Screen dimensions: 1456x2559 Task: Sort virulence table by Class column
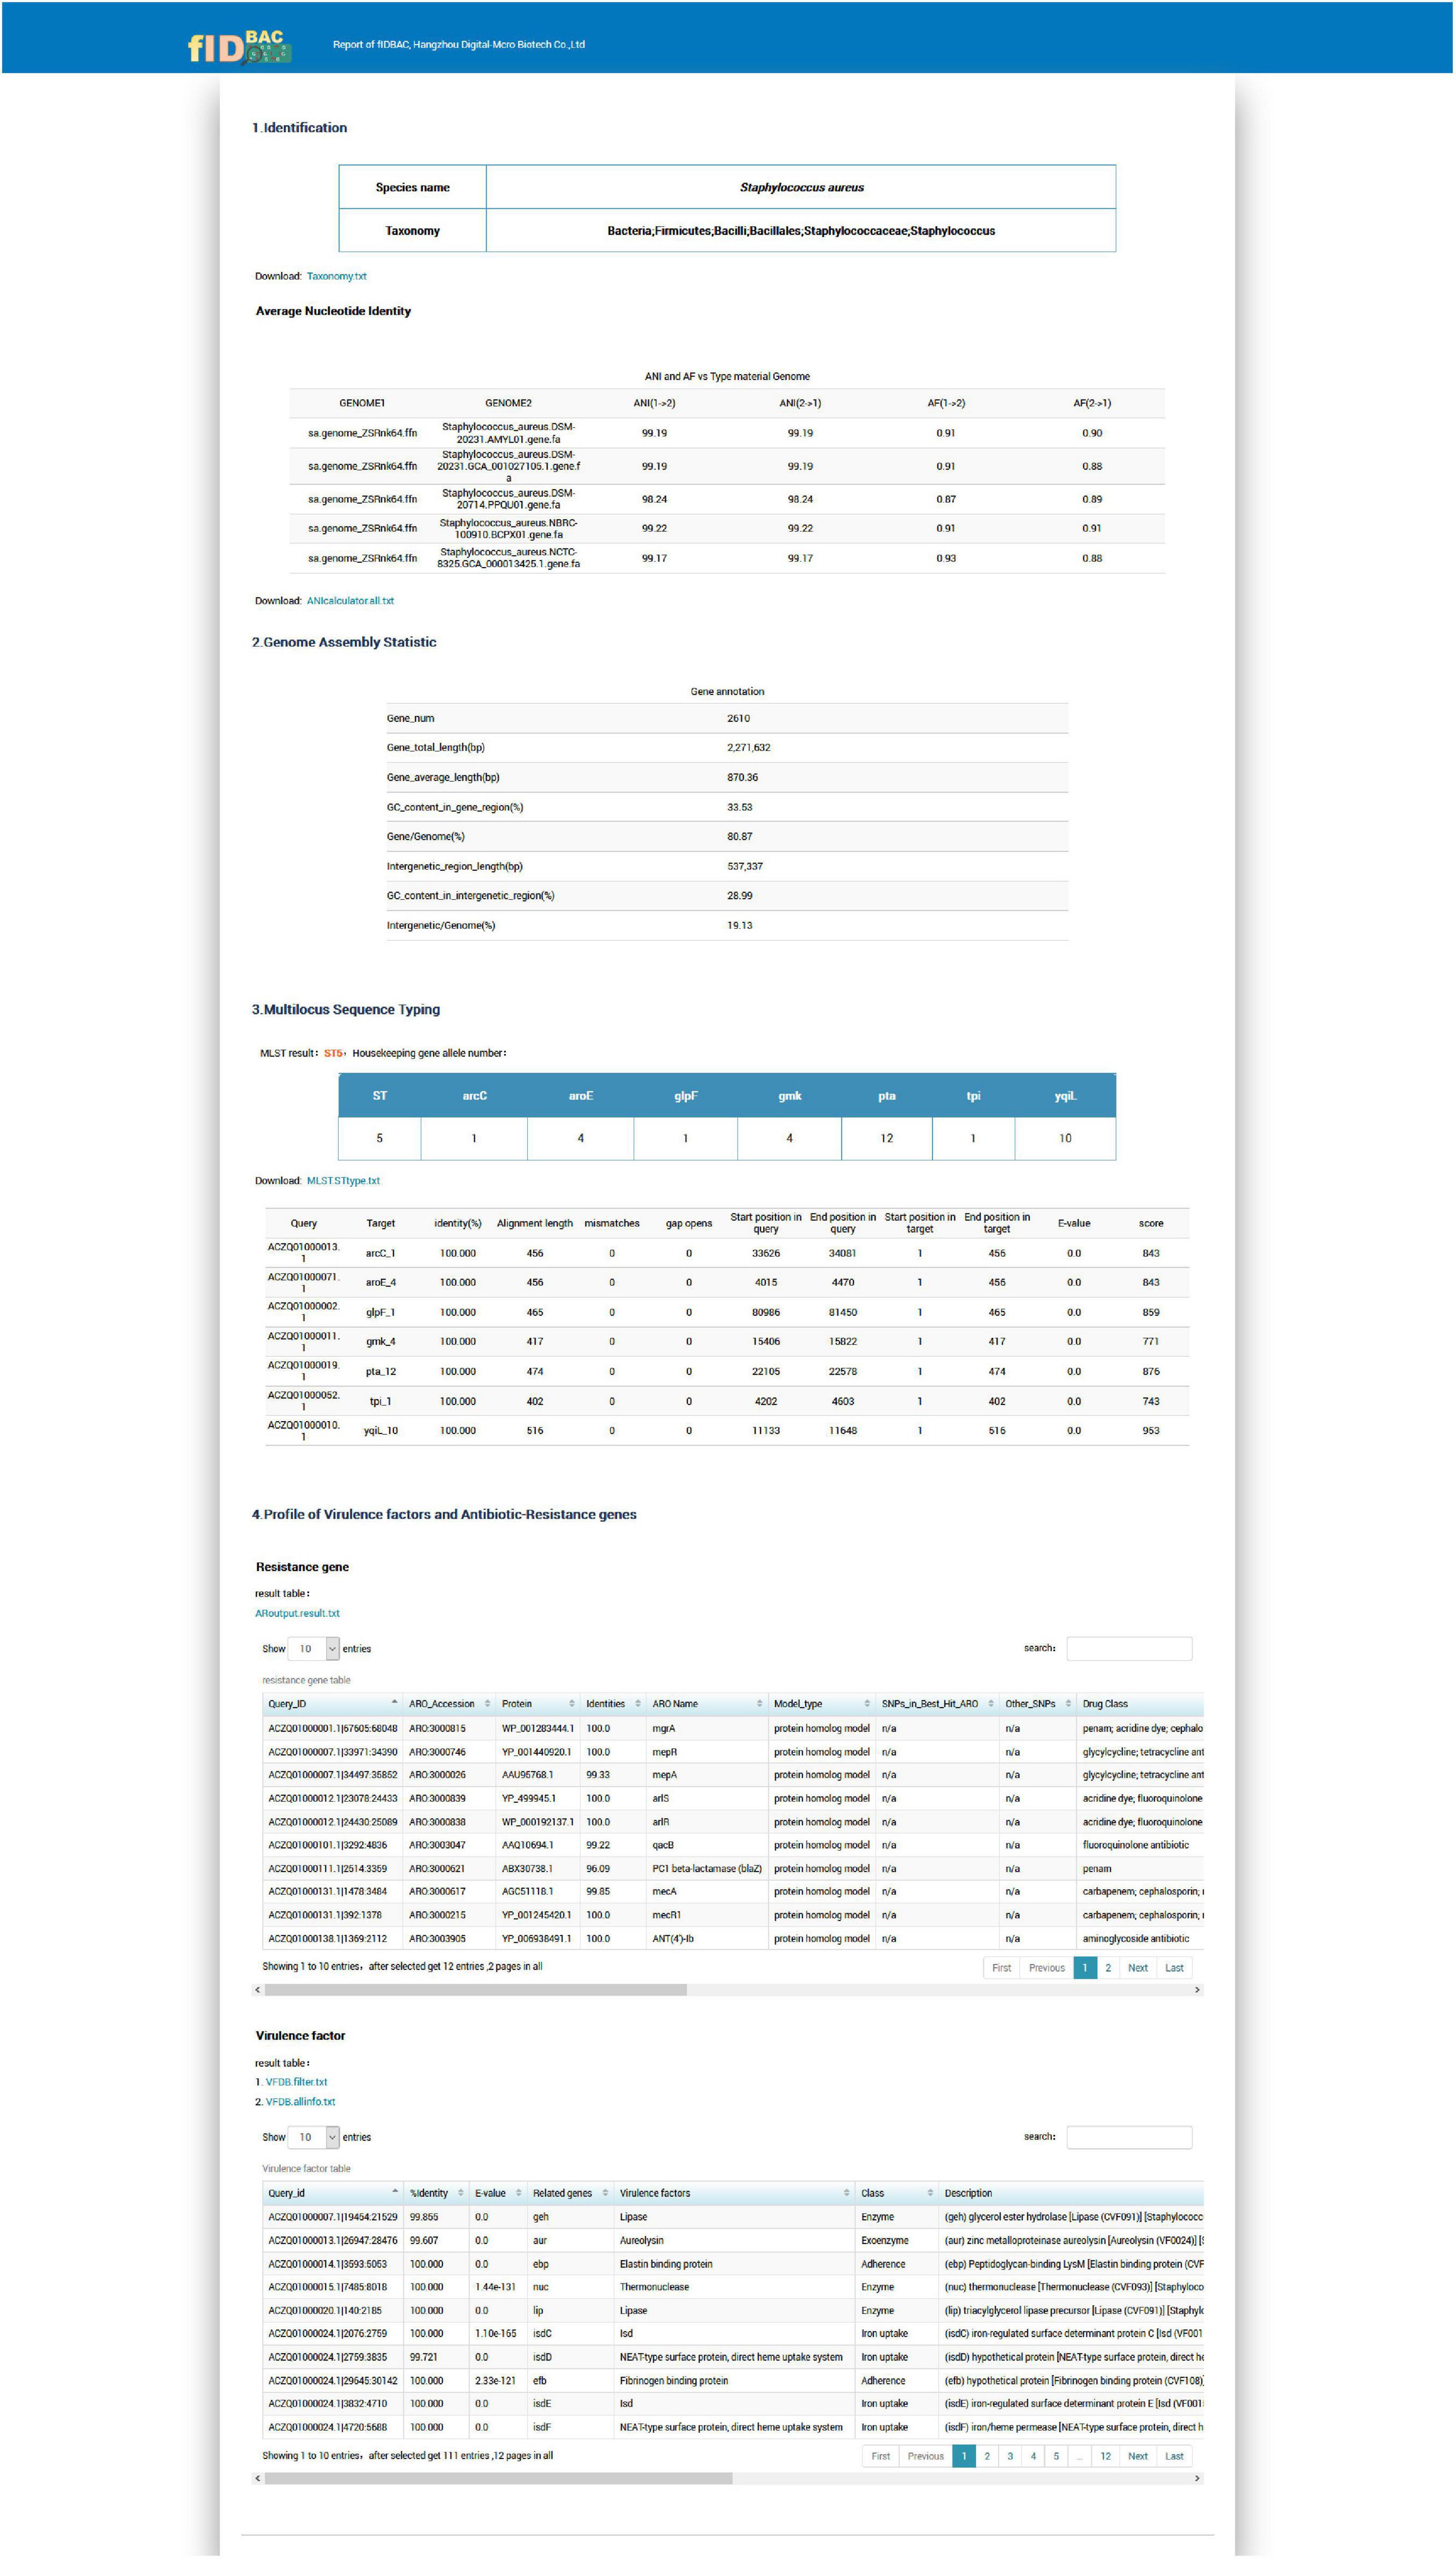pos(897,2193)
